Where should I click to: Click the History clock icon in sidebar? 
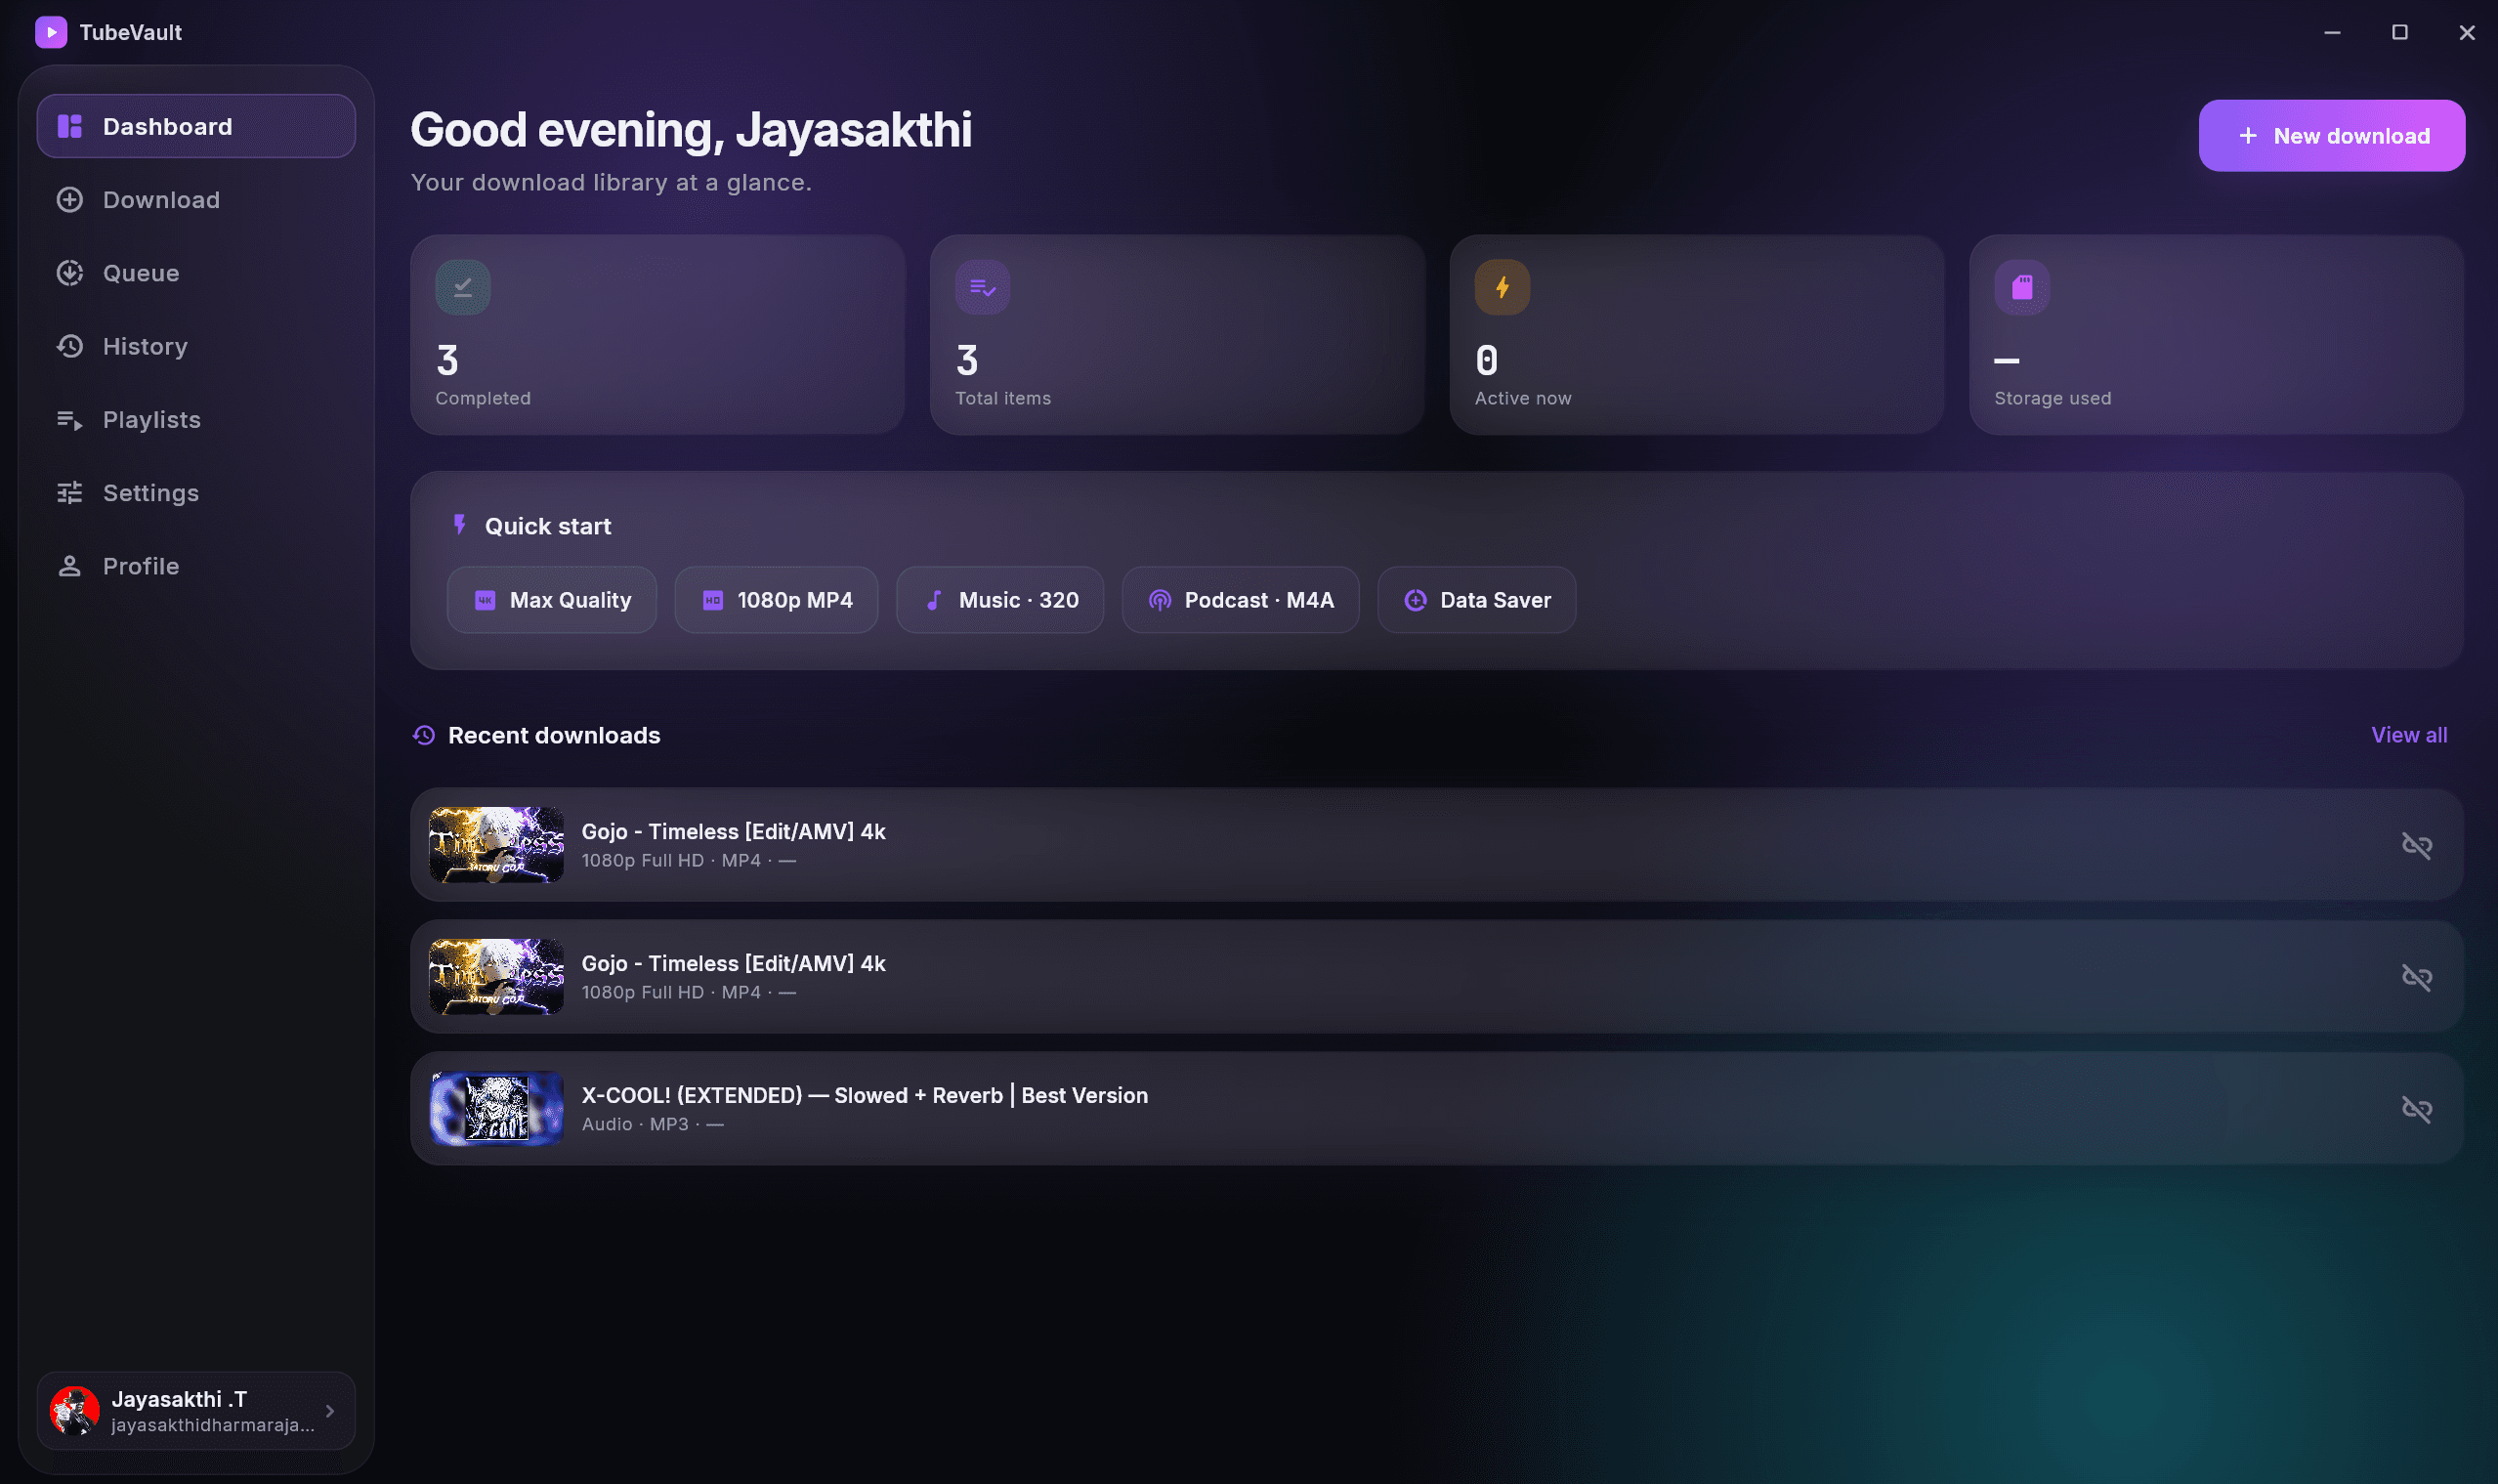point(69,346)
